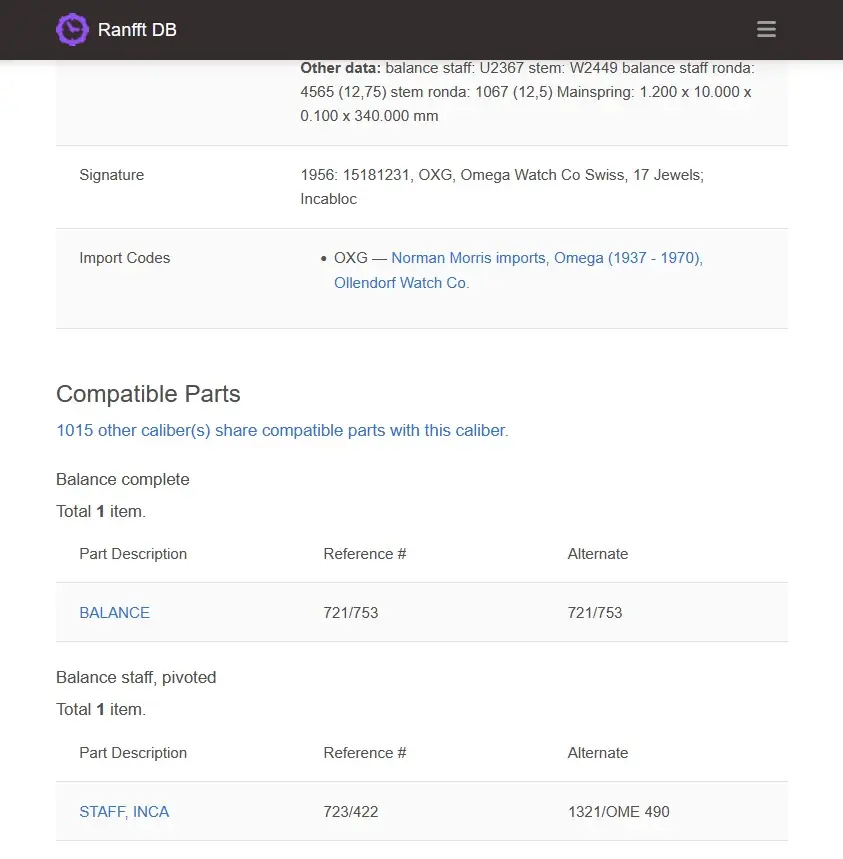Go to Ranfft DB home title
The height and width of the screenshot is (859, 843).
[137, 30]
